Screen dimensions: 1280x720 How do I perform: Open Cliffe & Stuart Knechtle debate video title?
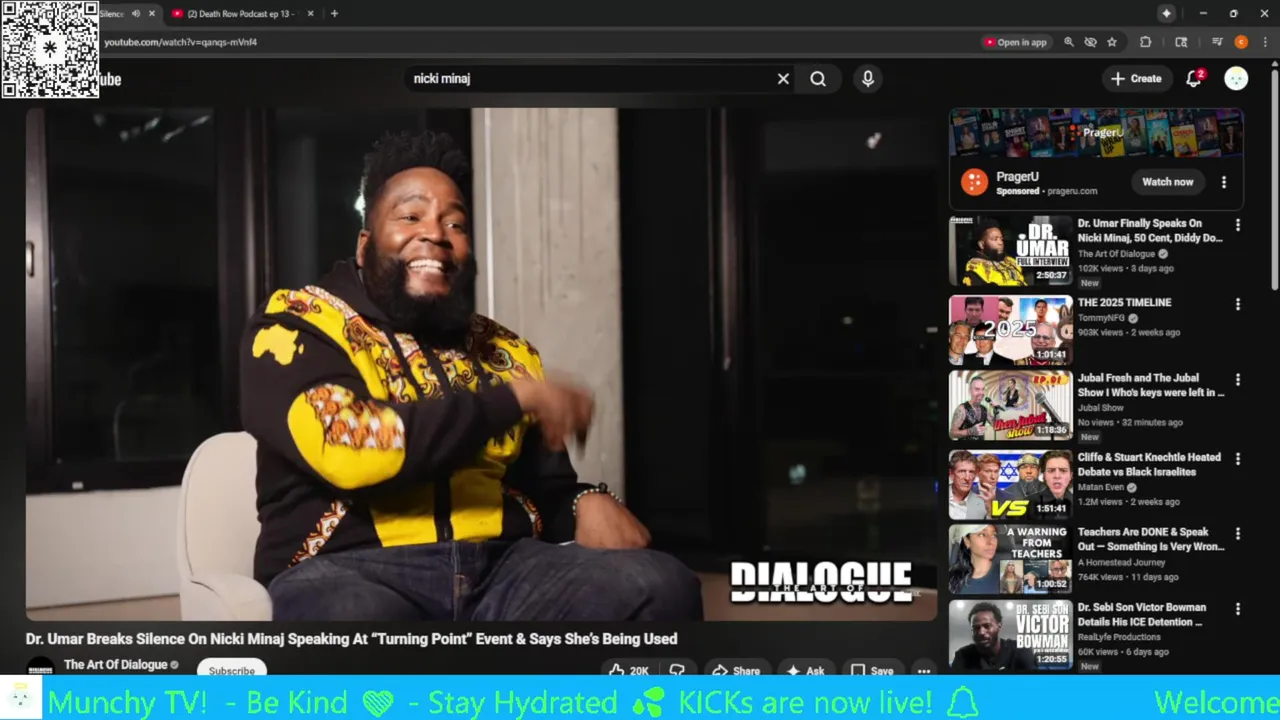(1150, 464)
